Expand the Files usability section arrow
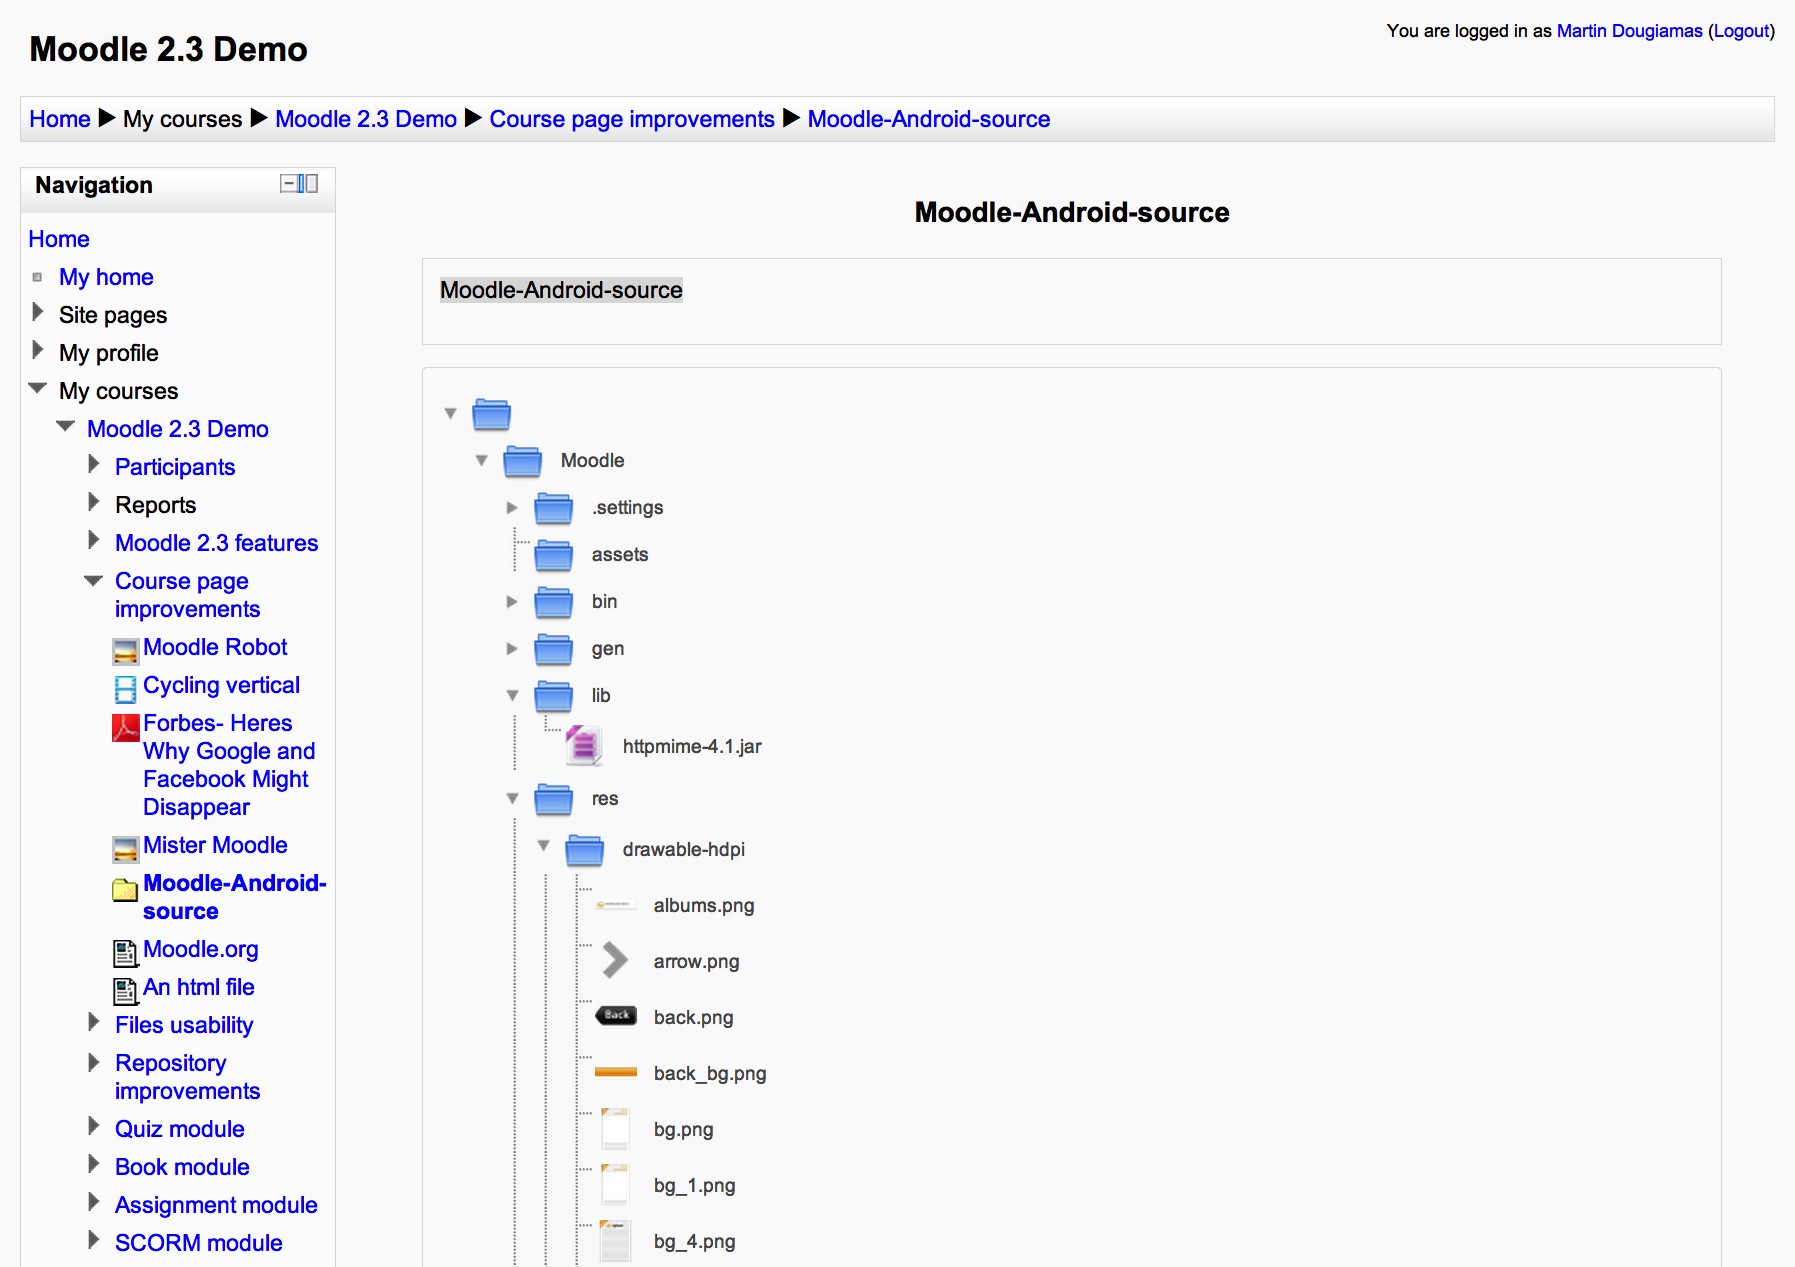This screenshot has width=1795, height=1267. click(x=94, y=1022)
